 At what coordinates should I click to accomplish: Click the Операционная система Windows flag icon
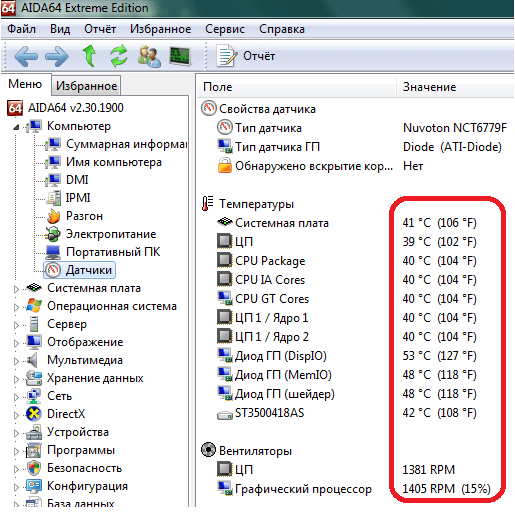[x=34, y=306]
